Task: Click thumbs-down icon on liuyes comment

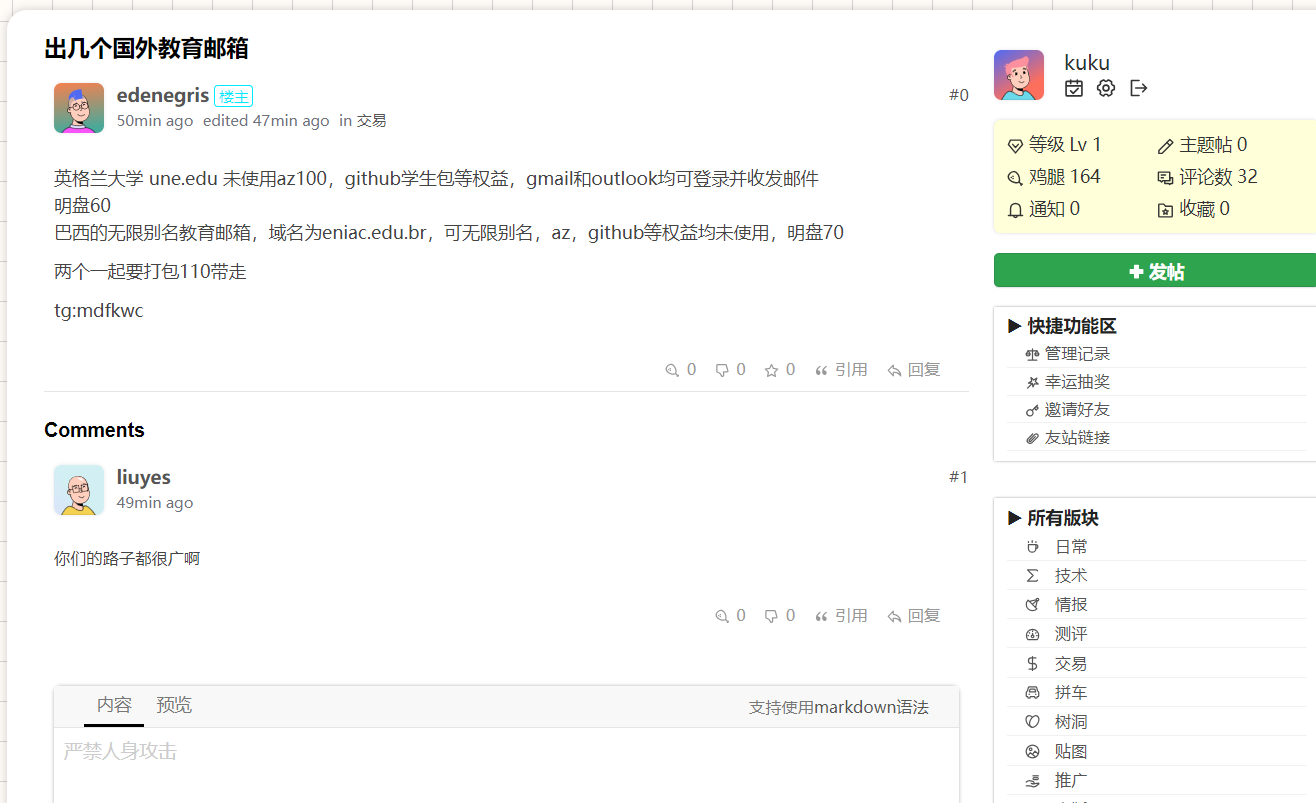Action: coord(771,616)
